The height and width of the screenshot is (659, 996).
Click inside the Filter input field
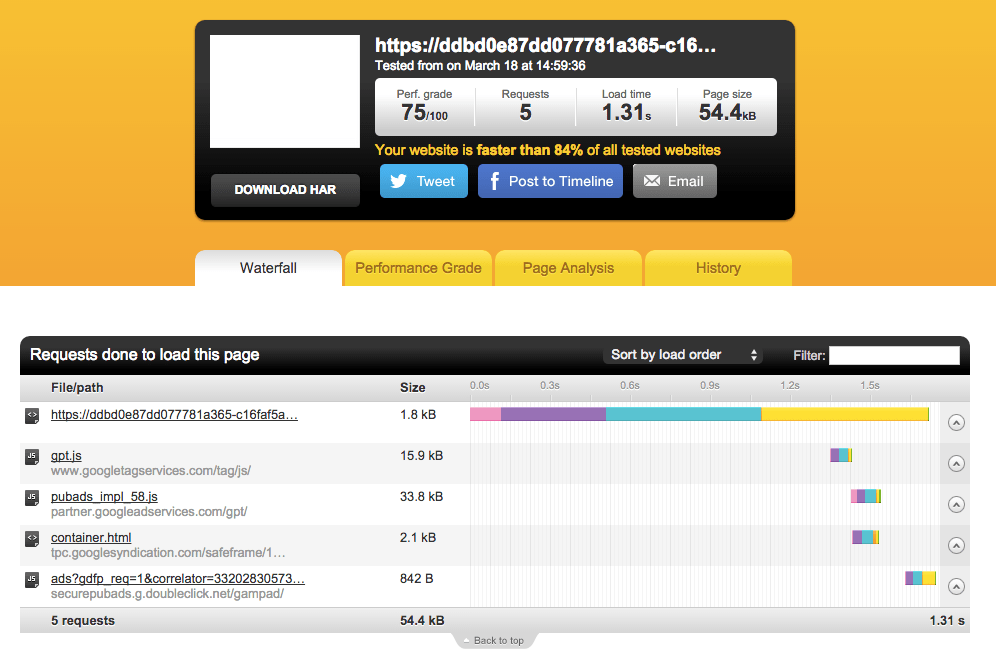click(x=894, y=355)
